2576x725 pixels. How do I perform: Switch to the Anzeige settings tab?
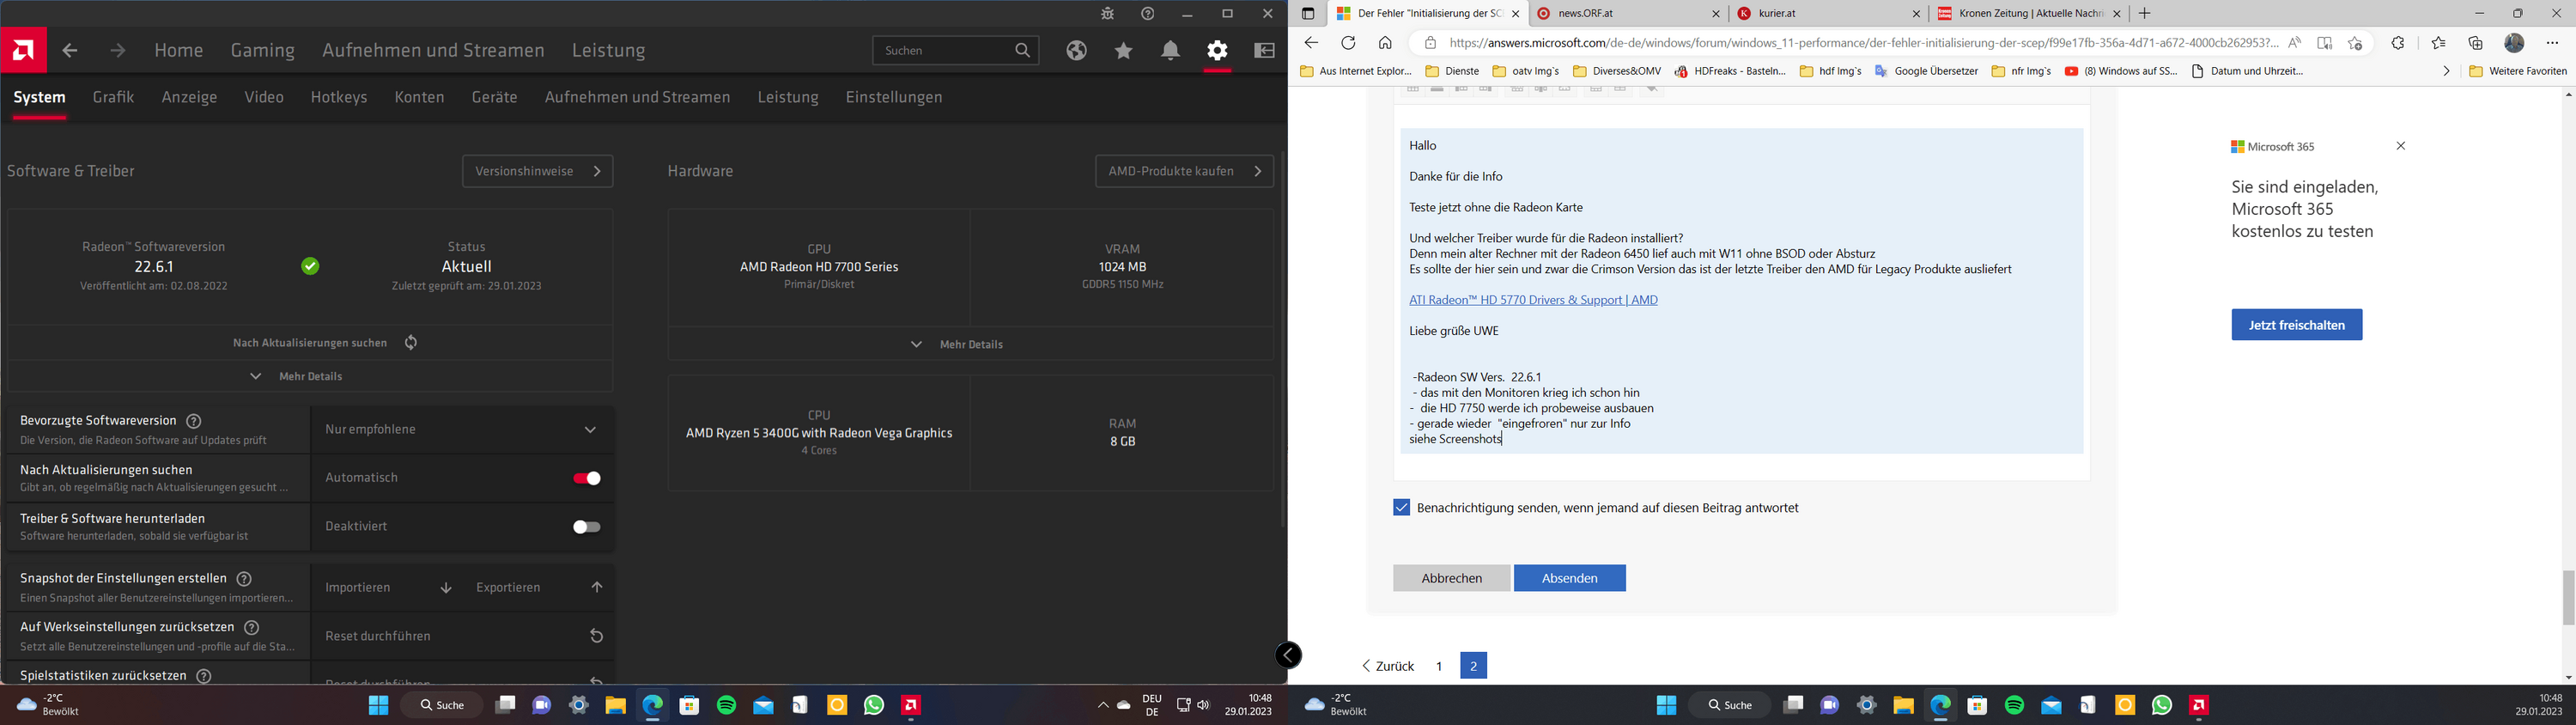click(x=189, y=97)
